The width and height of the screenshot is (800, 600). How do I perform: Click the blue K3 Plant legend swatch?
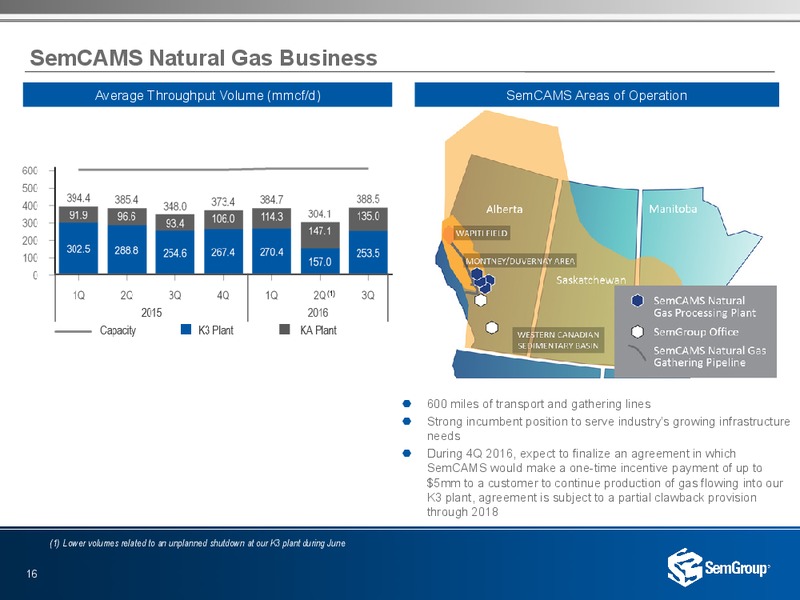click(186, 330)
